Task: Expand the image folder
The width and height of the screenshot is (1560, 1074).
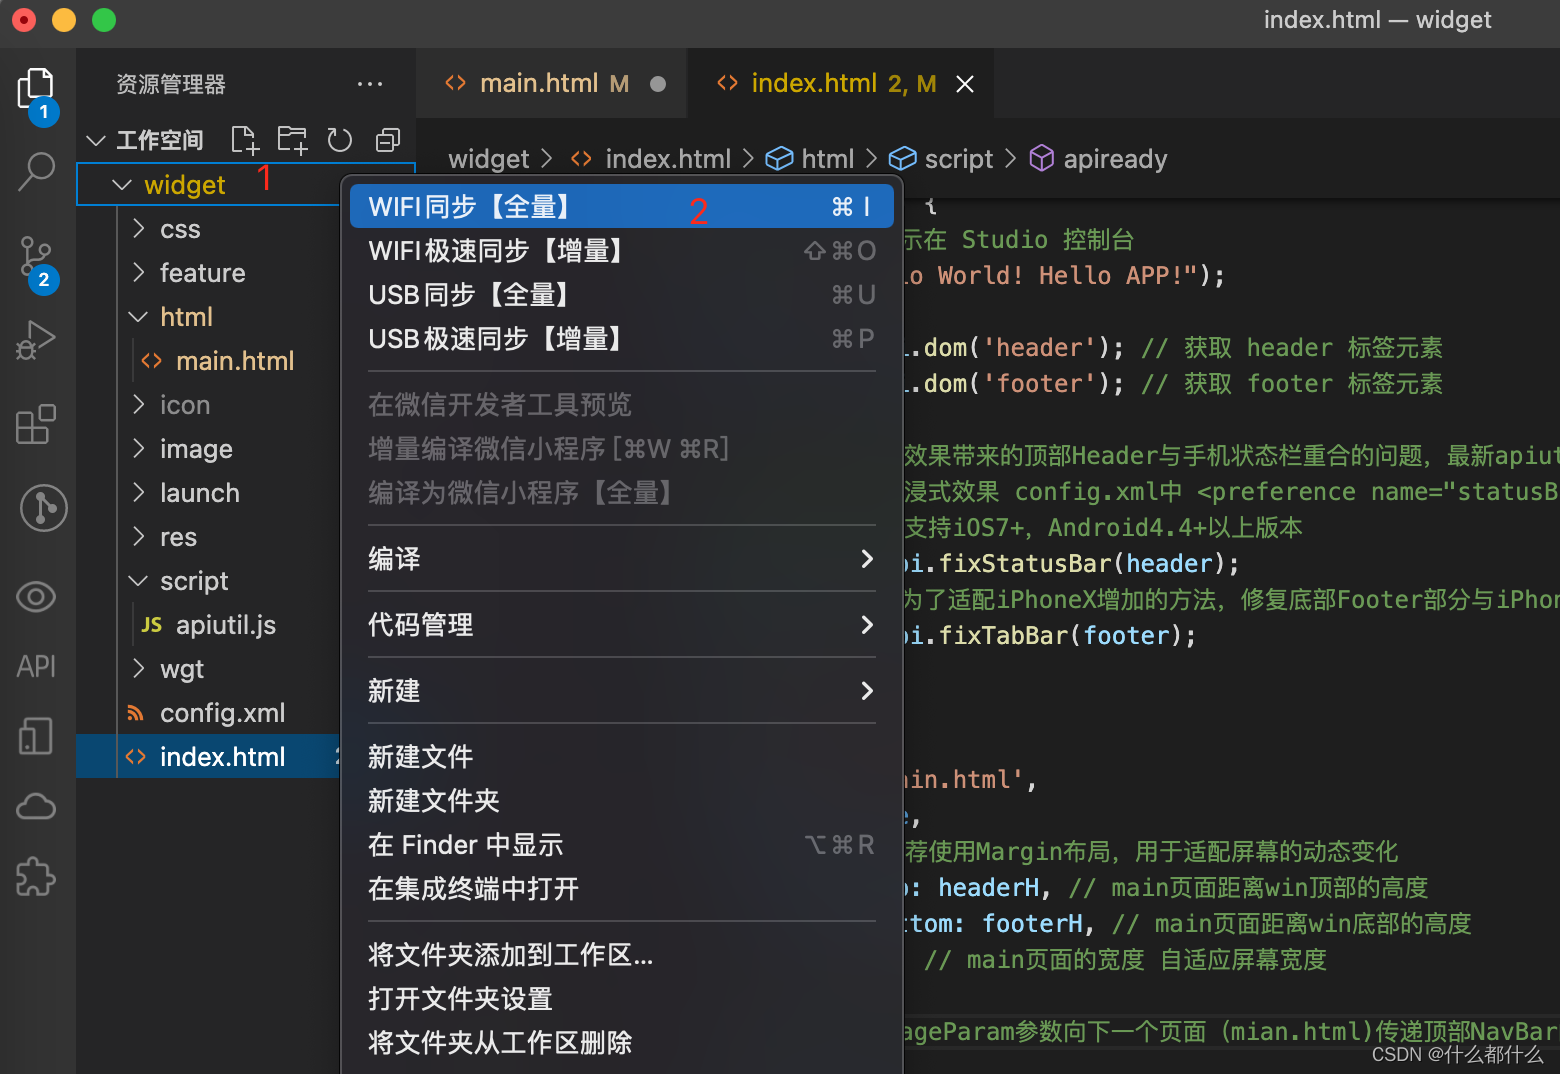Action: point(139,449)
